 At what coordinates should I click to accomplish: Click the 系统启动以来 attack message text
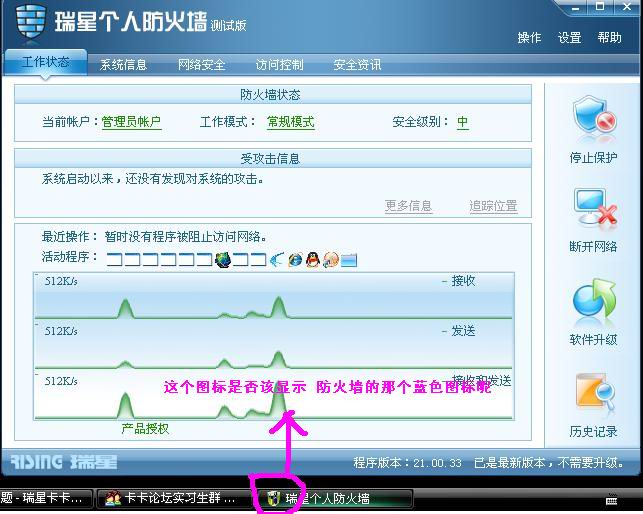[x=153, y=179]
